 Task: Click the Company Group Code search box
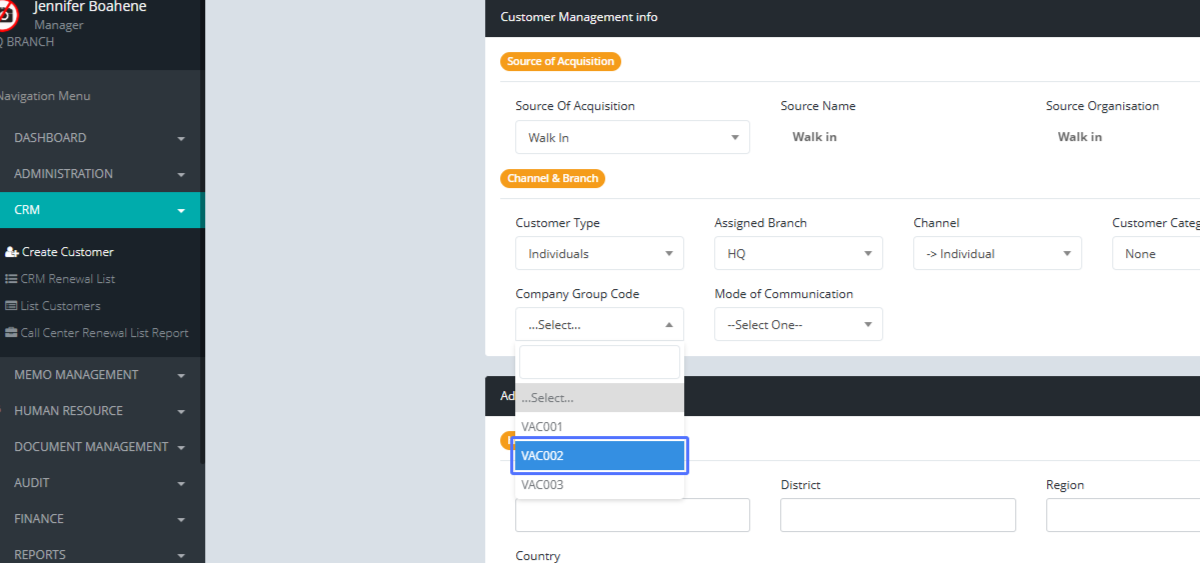[x=599, y=362]
